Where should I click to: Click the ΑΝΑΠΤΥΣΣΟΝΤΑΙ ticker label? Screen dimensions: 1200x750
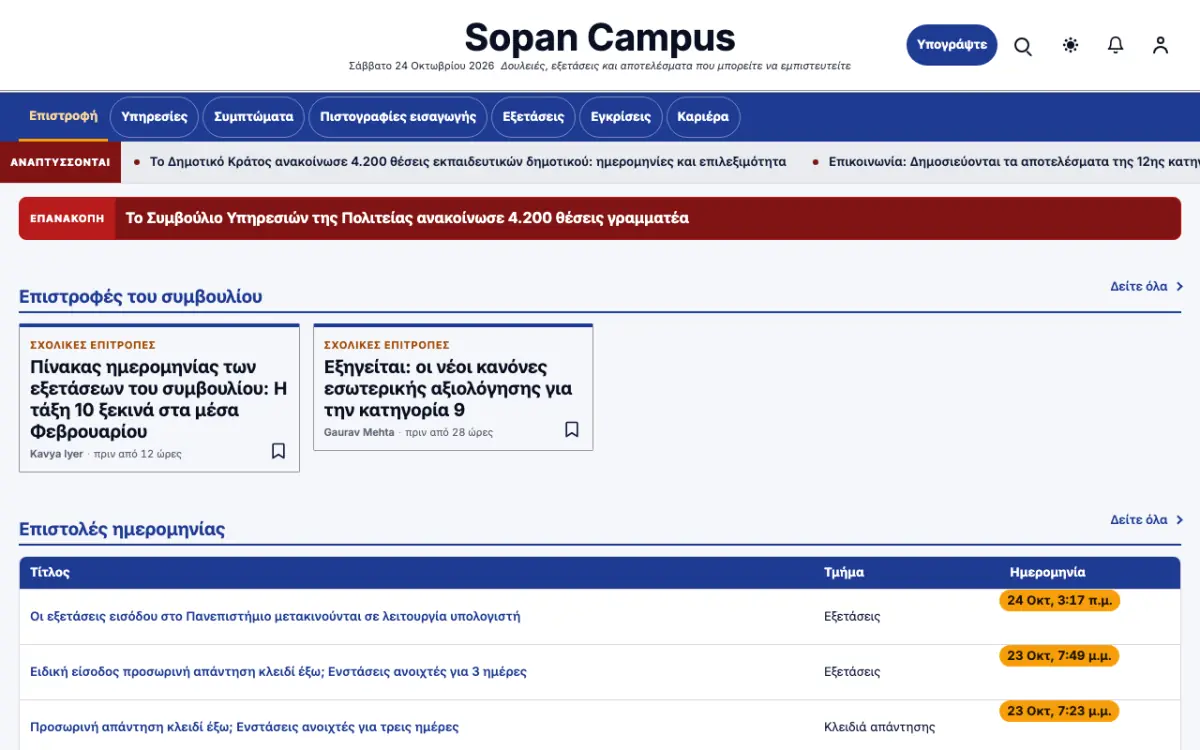(x=60, y=161)
